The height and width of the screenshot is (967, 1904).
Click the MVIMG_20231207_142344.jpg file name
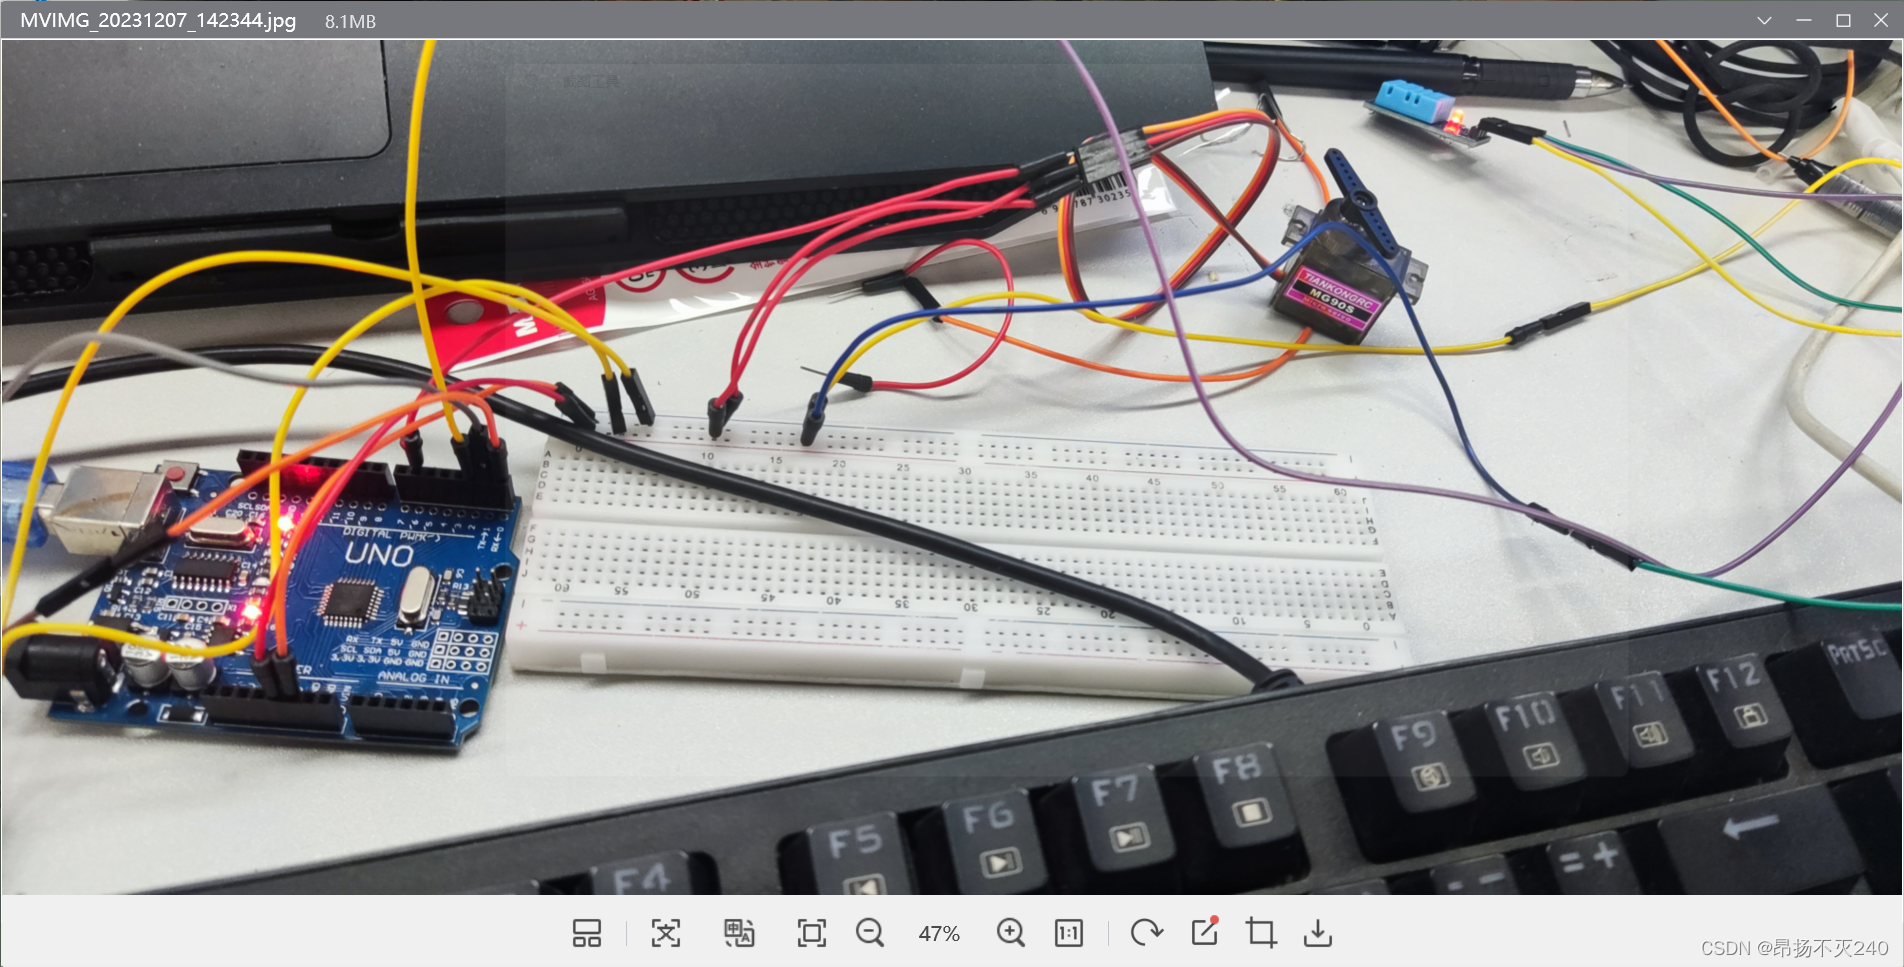pos(158,20)
